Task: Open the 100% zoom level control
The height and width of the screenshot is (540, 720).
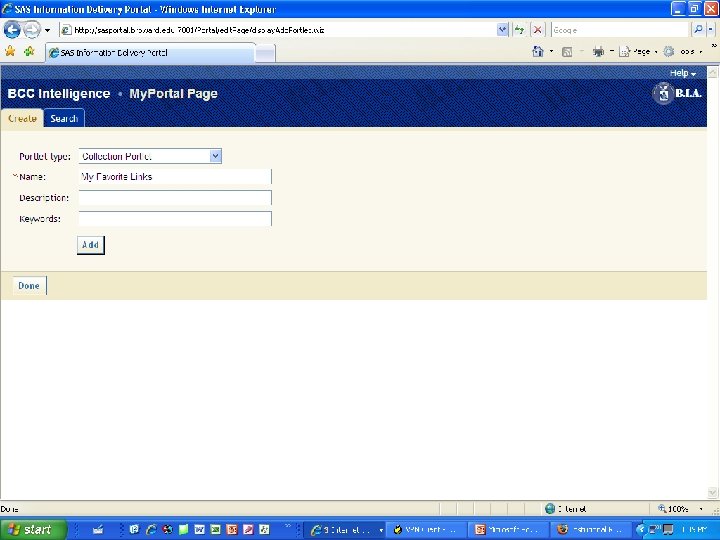Action: [x=681, y=509]
